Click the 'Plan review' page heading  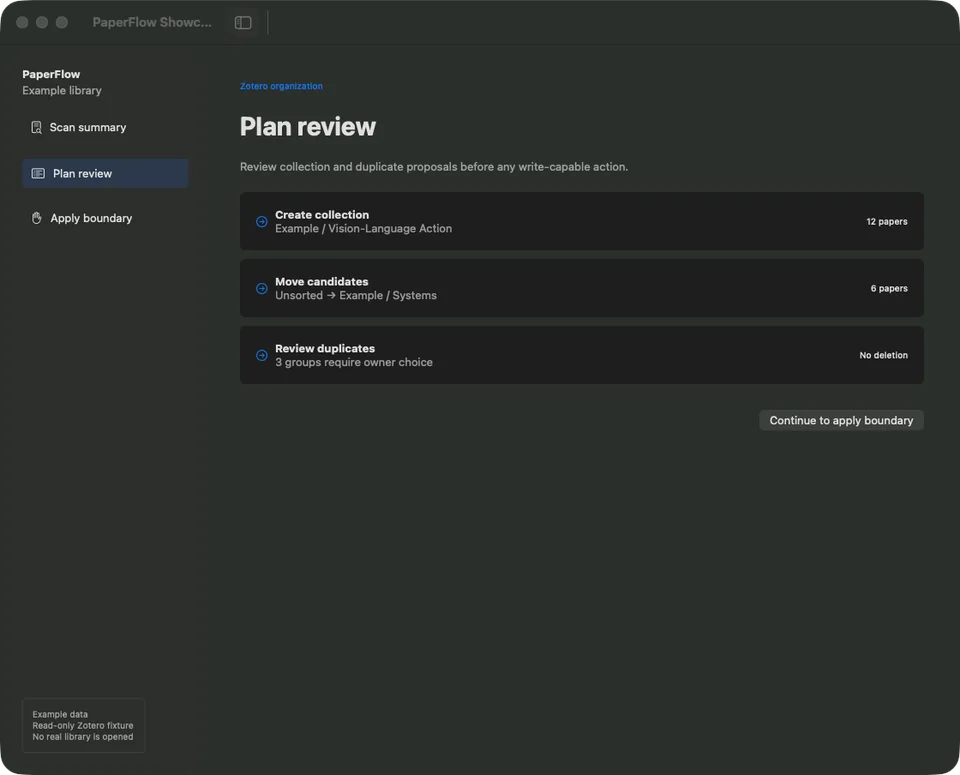308,127
